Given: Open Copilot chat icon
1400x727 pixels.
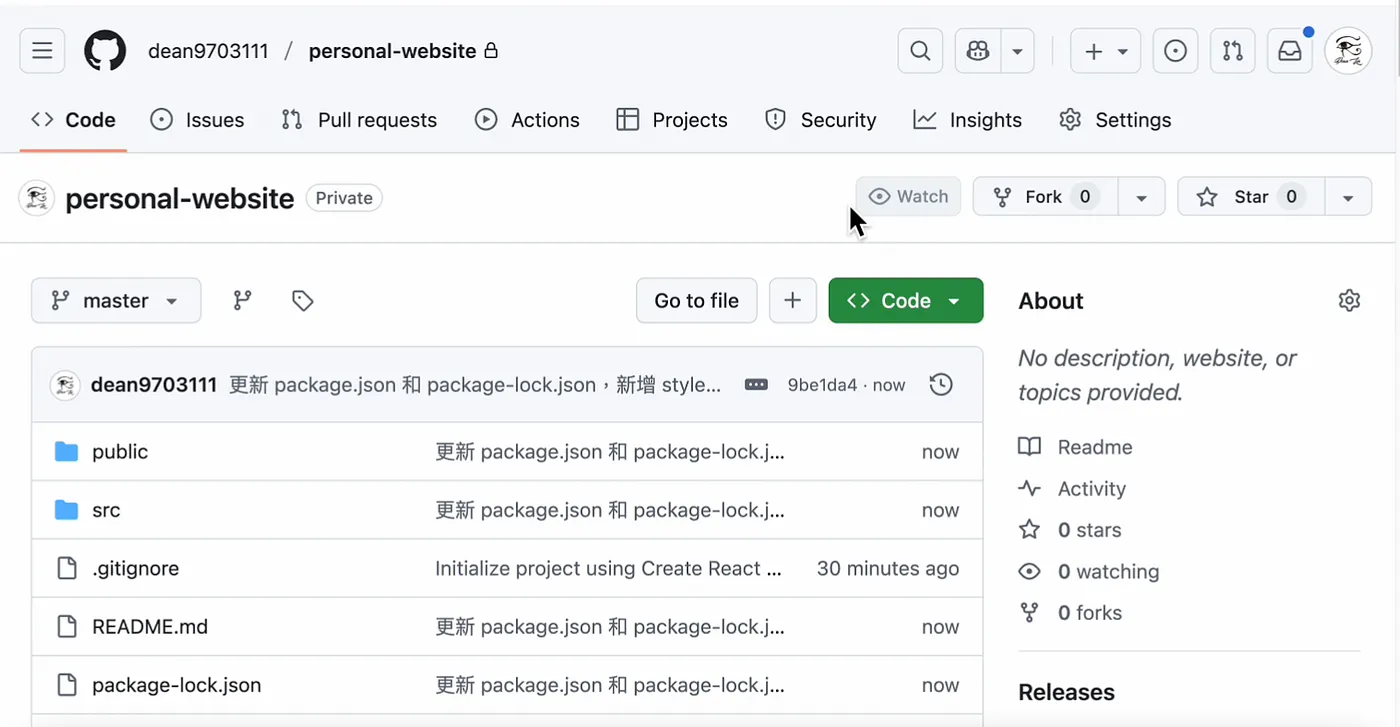Looking at the screenshot, I should click(978, 51).
